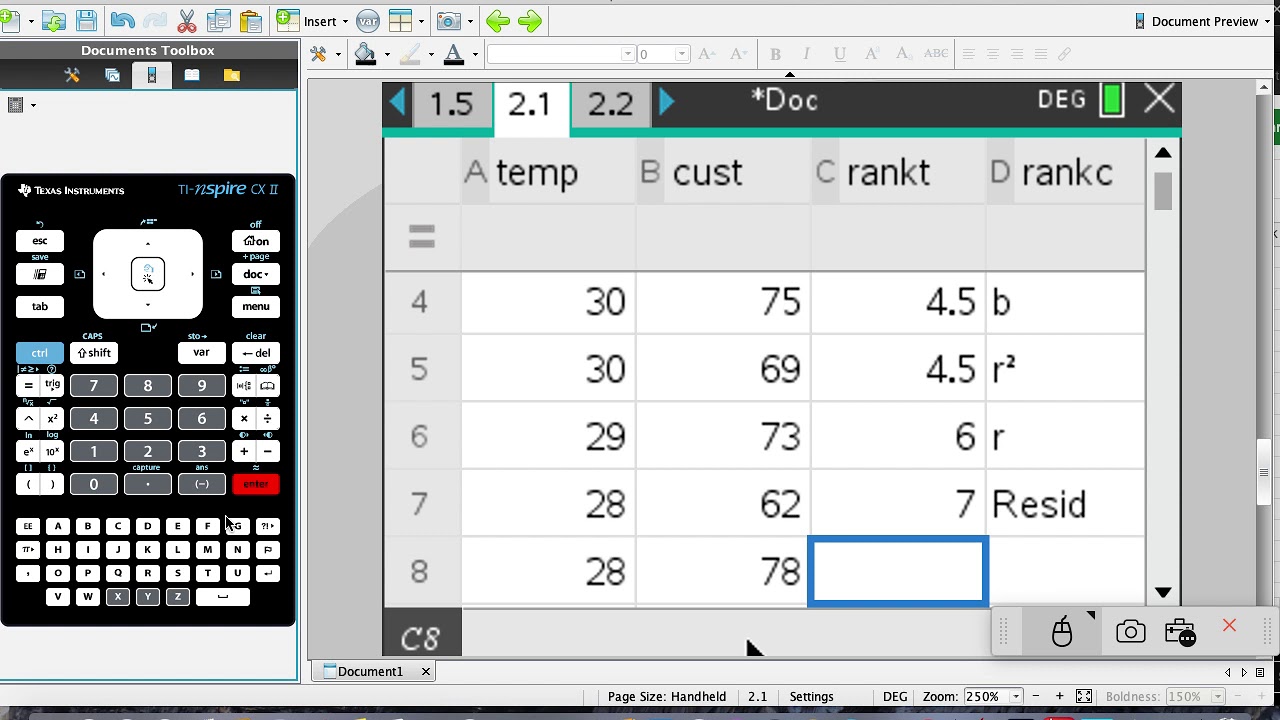Screen dimensions: 1280x720
Task: Click the blue left page arrow
Action: click(397, 102)
